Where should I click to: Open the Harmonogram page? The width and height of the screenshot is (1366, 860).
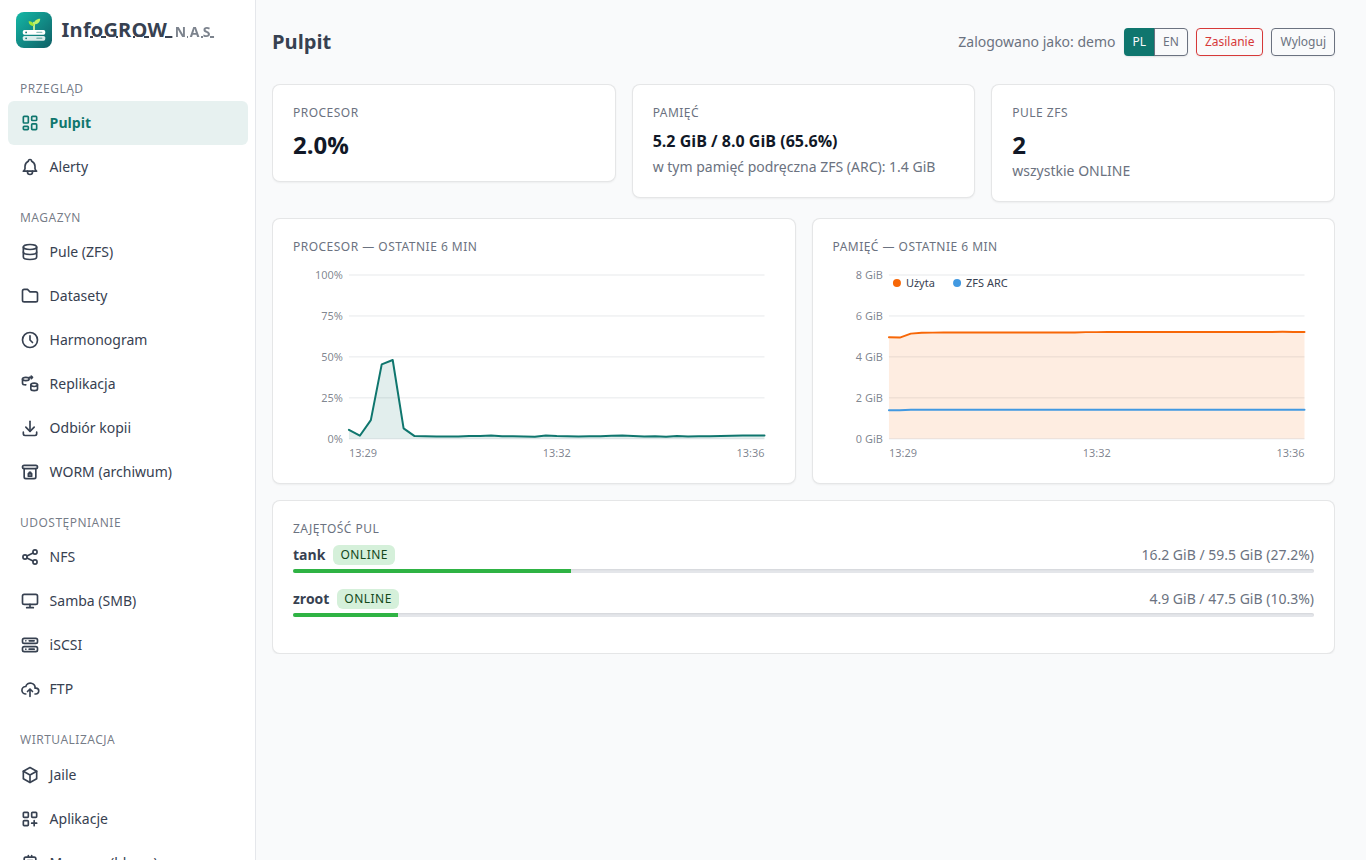128,340
